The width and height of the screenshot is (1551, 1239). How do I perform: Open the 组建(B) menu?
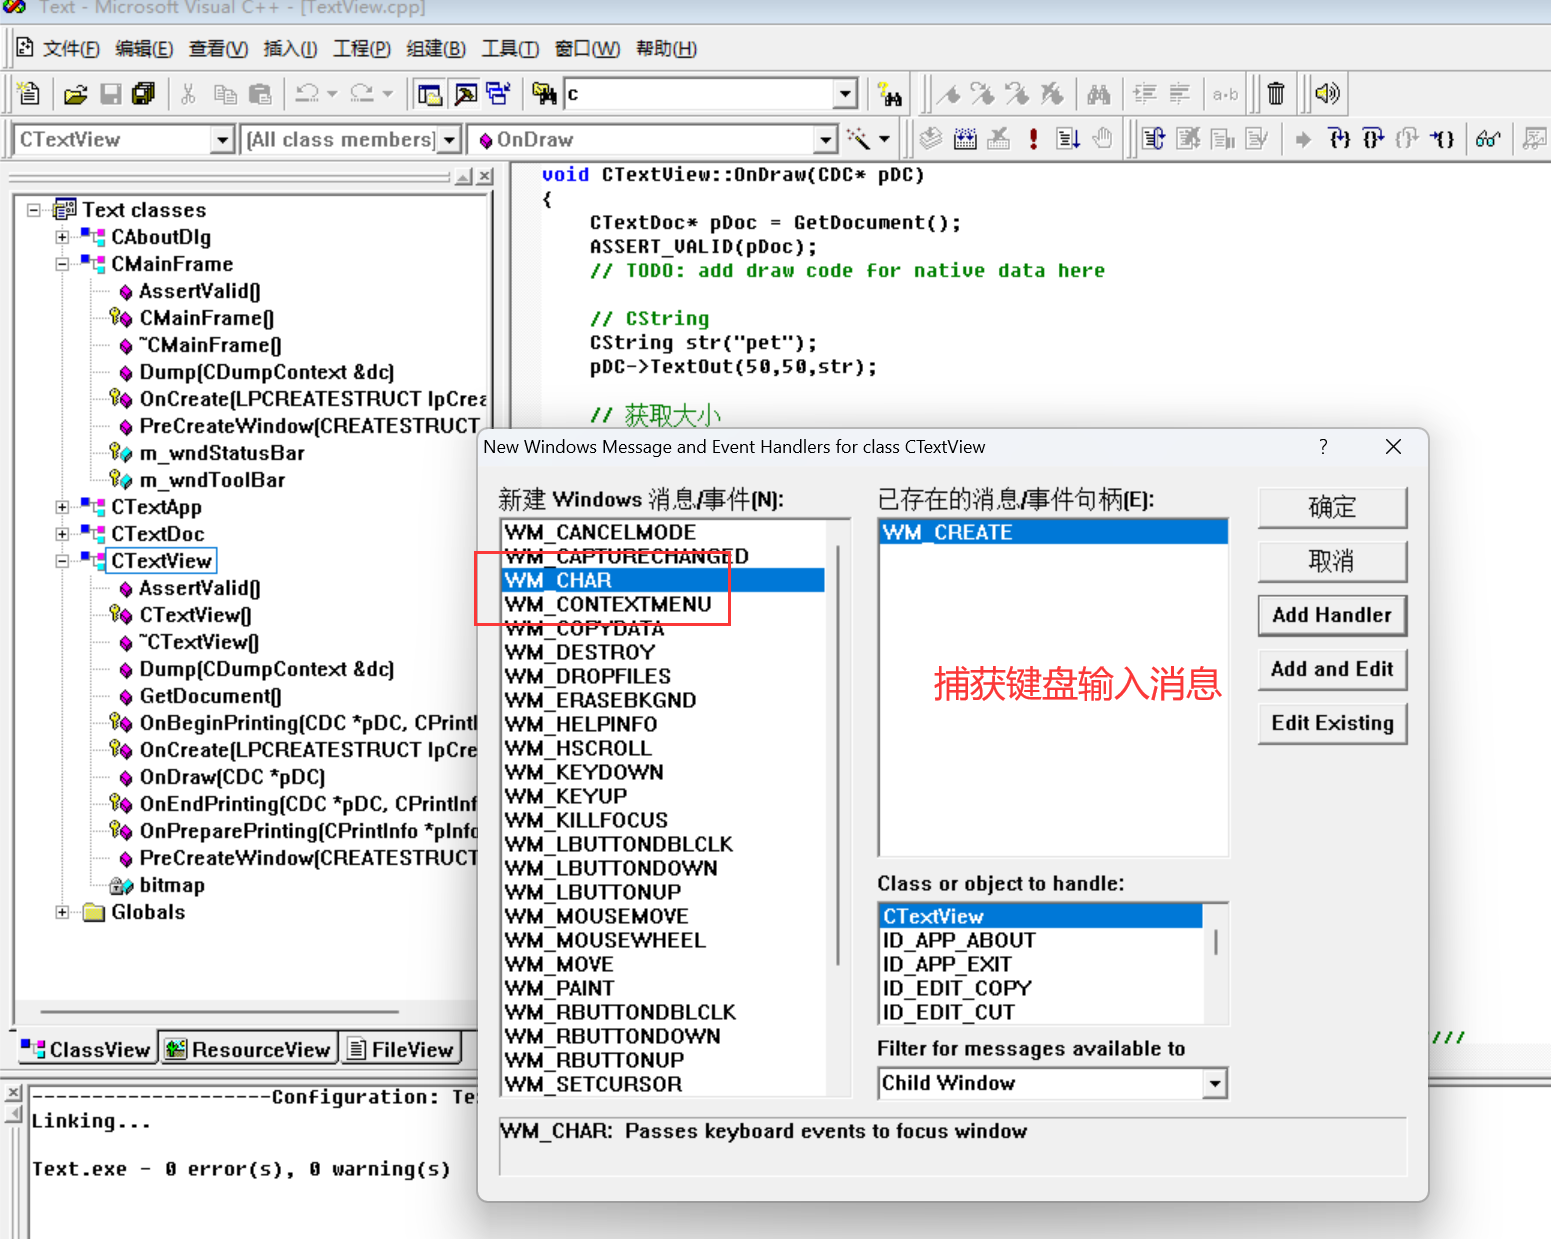tap(436, 48)
